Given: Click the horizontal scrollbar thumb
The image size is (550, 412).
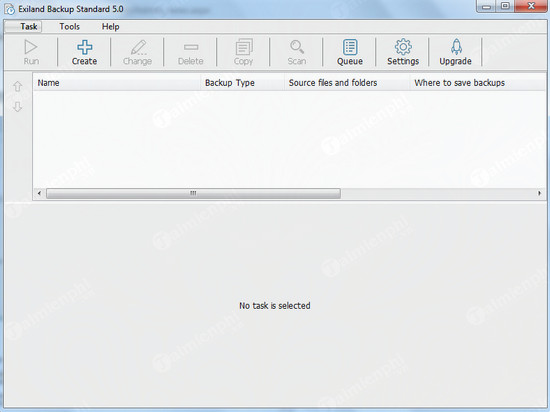Looking at the screenshot, I should 193,193.
